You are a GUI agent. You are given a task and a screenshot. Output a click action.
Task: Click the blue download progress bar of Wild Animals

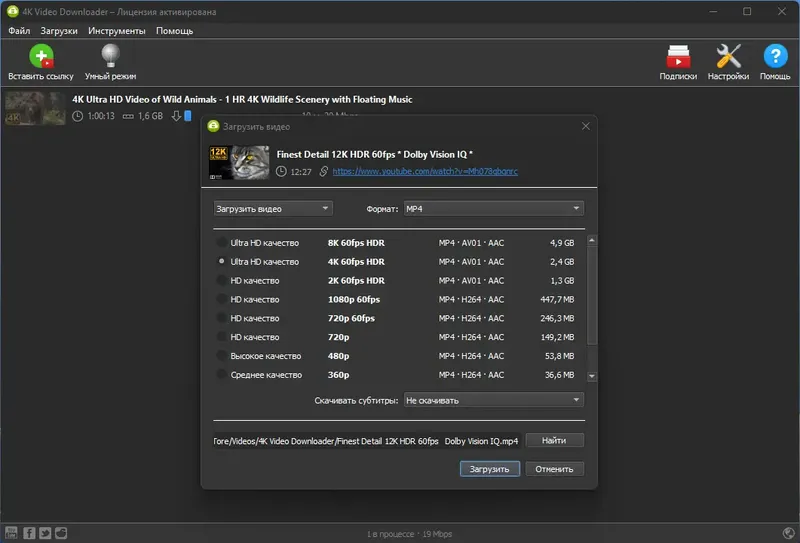188,116
